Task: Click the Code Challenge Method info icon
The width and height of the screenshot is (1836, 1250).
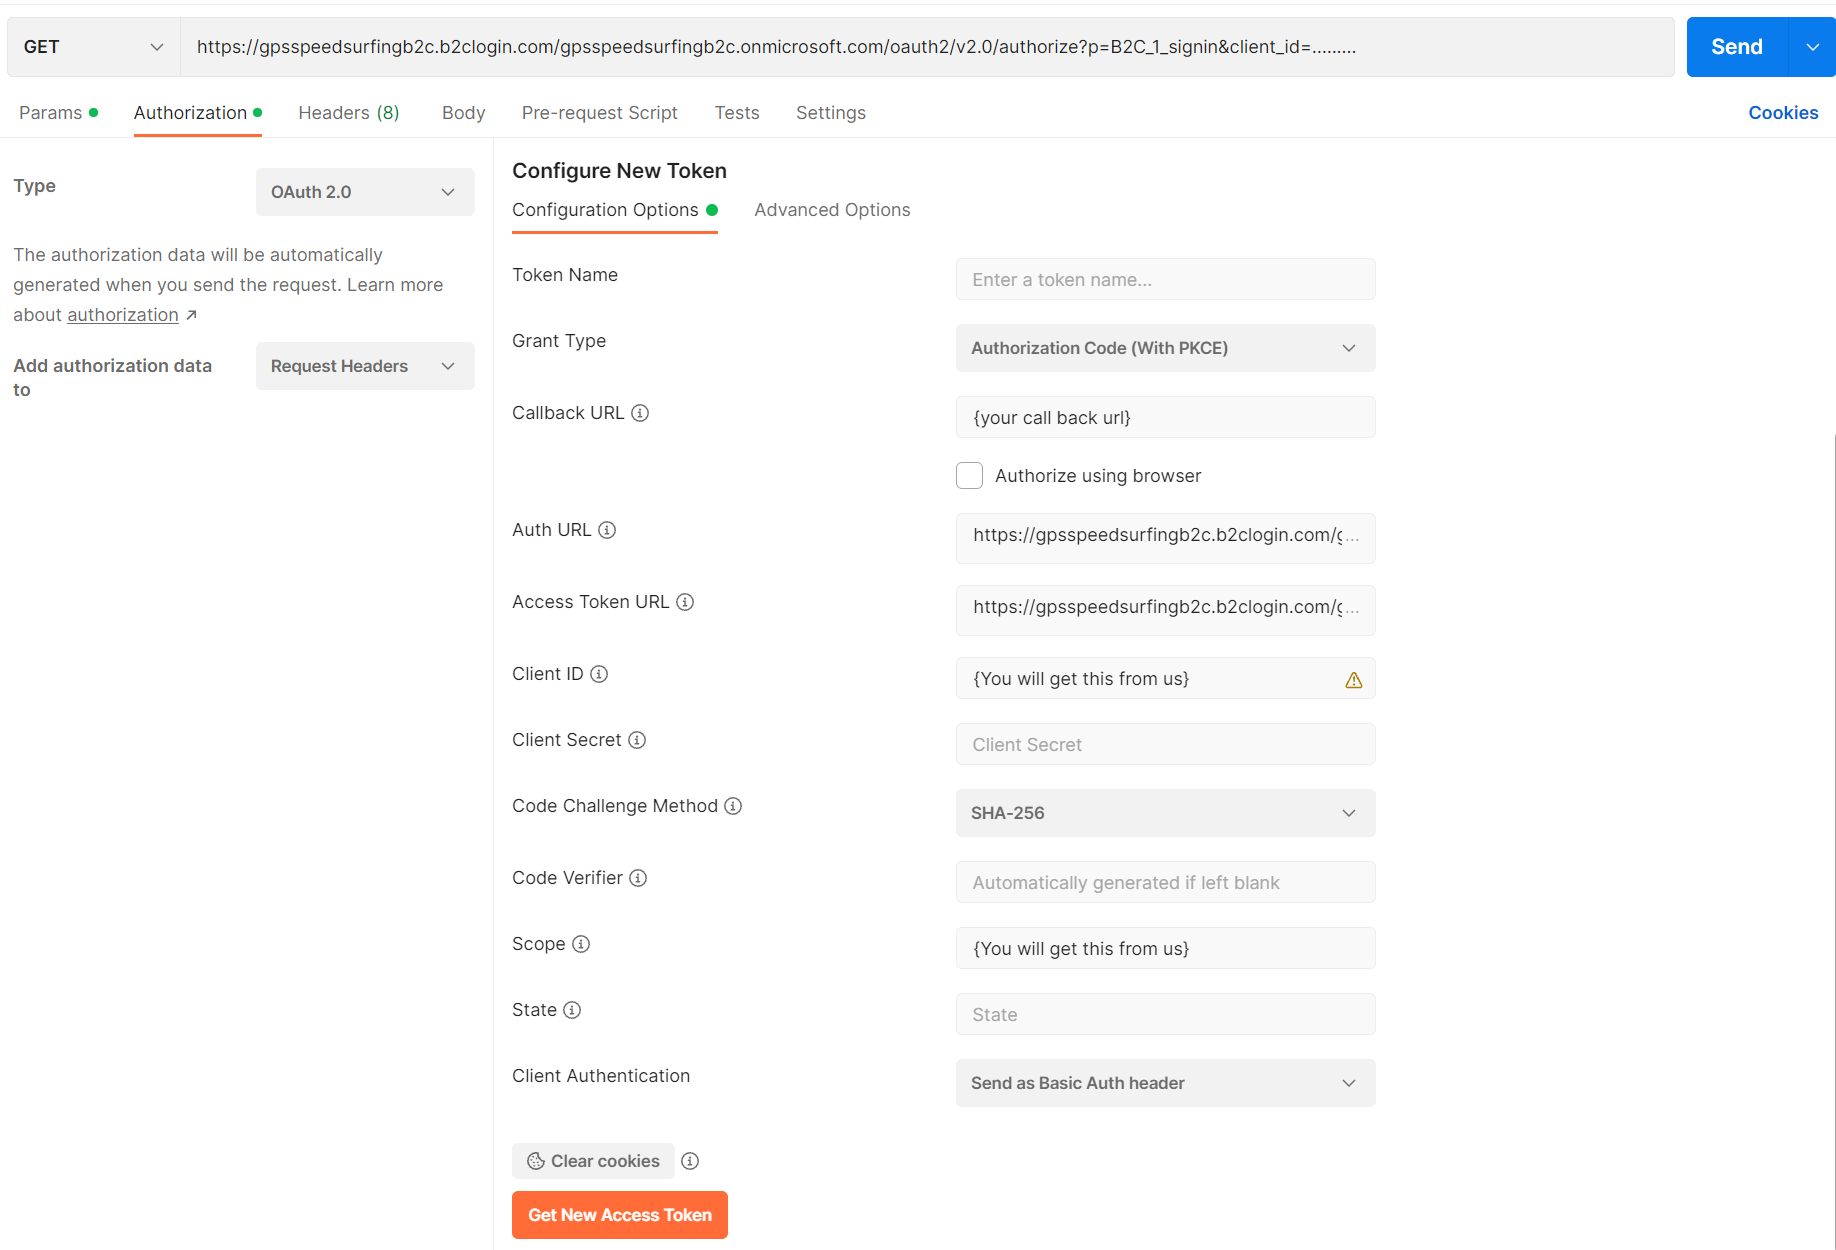Action: click(x=734, y=806)
